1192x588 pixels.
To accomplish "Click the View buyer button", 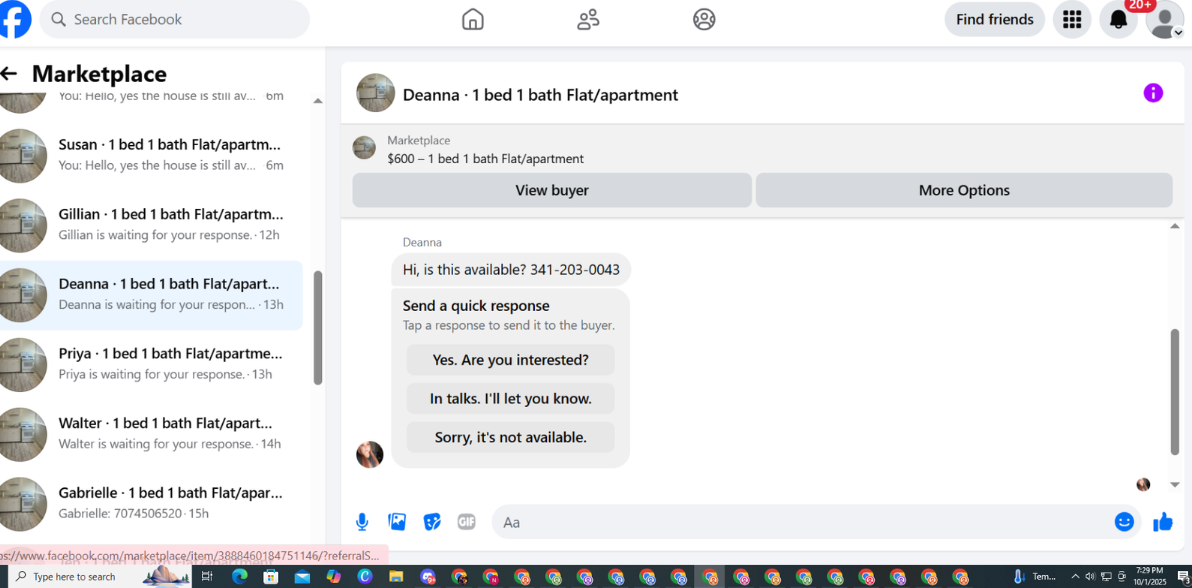I will pos(552,190).
